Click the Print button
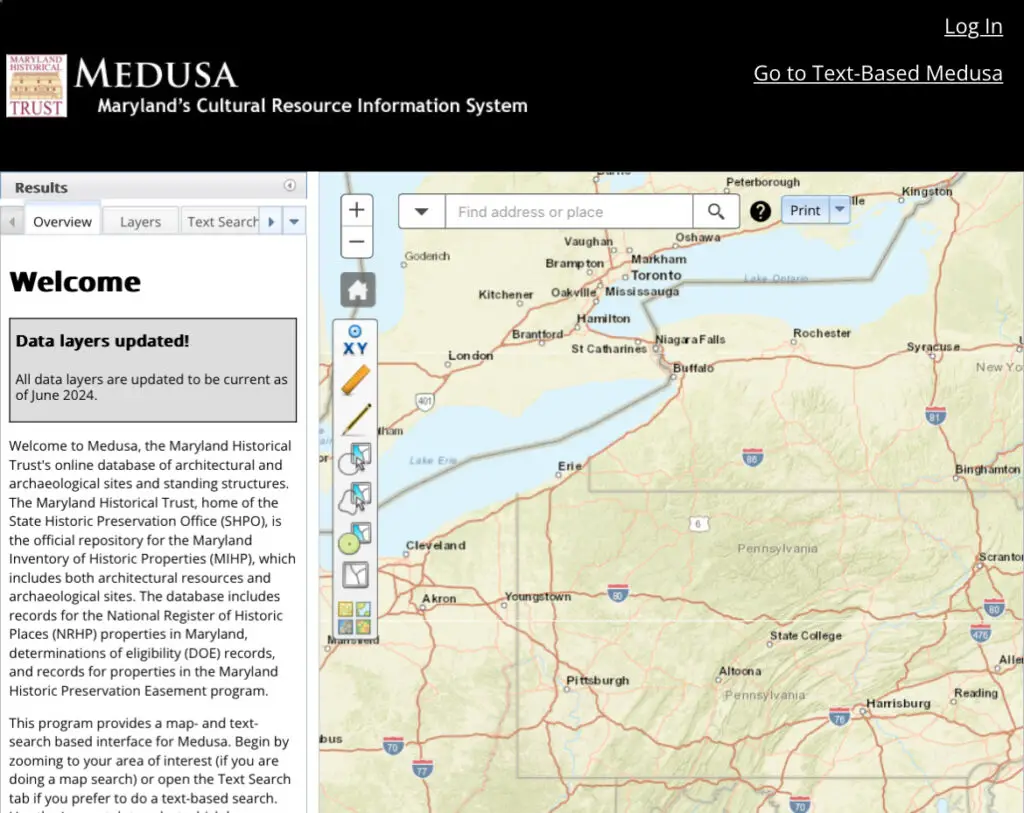1024x813 pixels. (x=805, y=210)
